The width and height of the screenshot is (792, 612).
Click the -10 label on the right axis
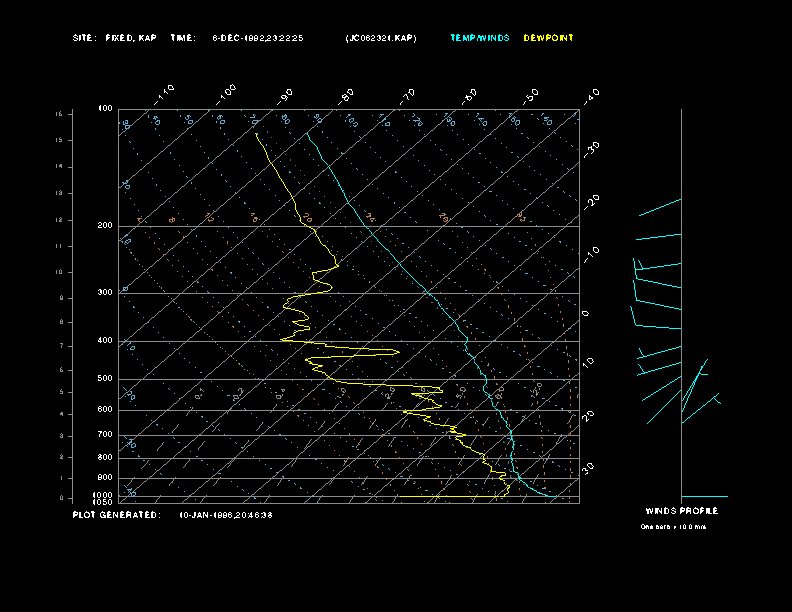click(591, 255)
